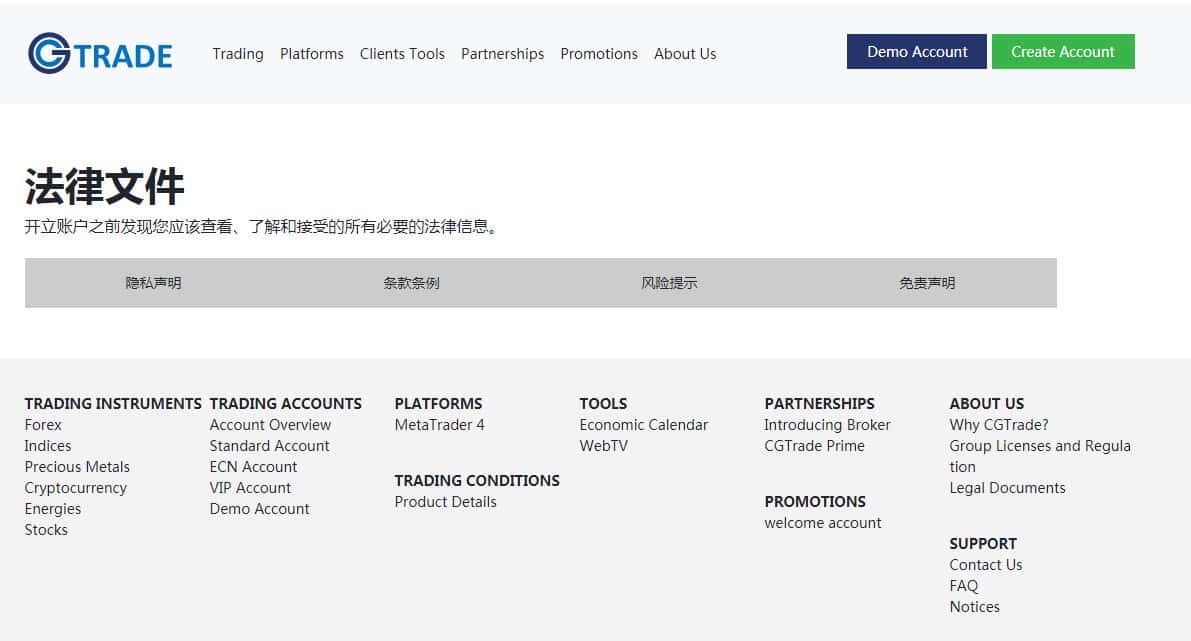Expand the Clients Tools menu
Viewport: 1191px width, 641px height.
pyautogui.click(x=402, y=54)
